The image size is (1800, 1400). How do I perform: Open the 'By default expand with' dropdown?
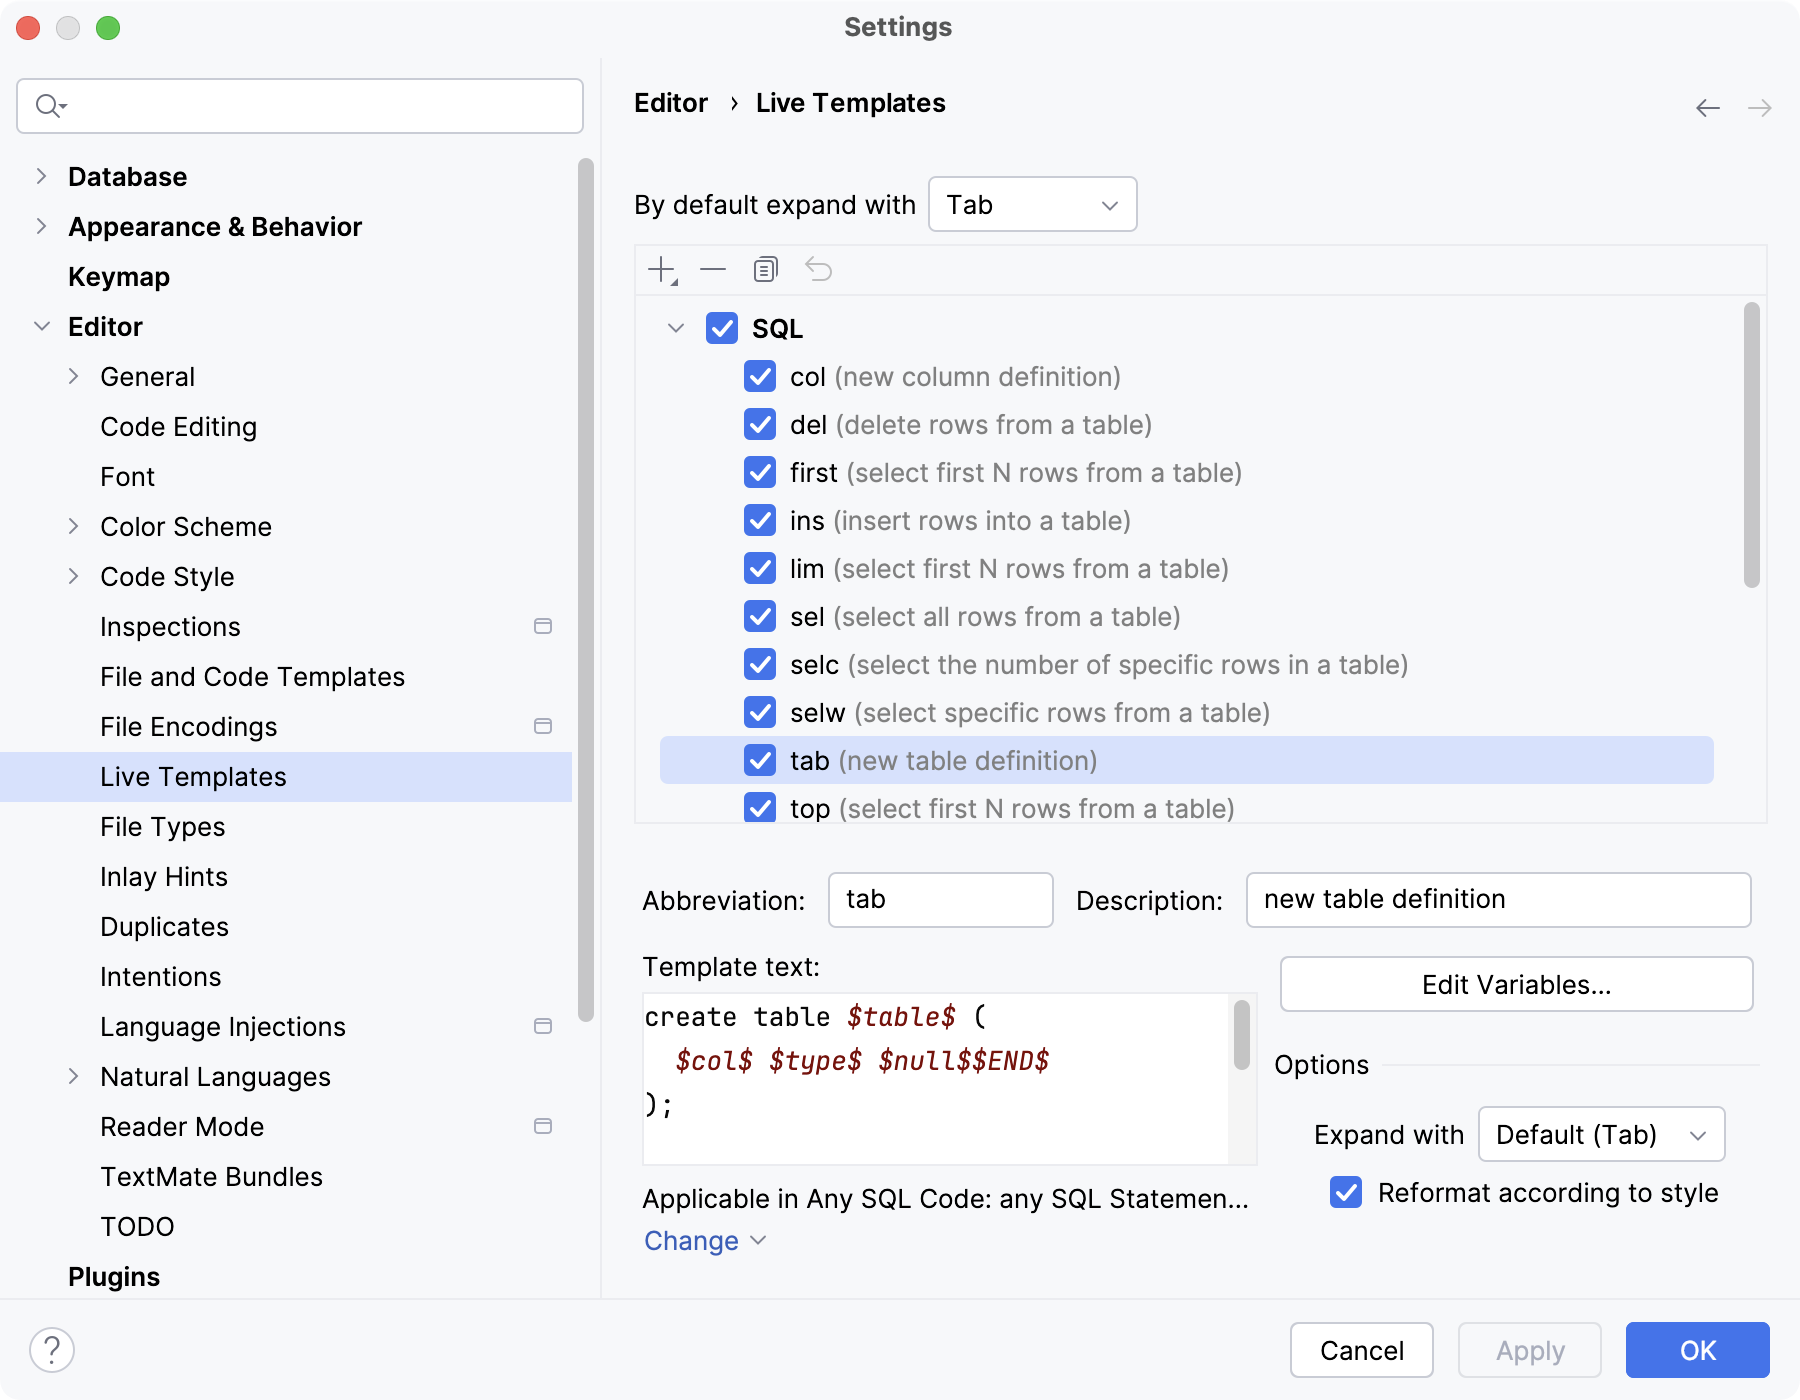tap(1032, 205)
